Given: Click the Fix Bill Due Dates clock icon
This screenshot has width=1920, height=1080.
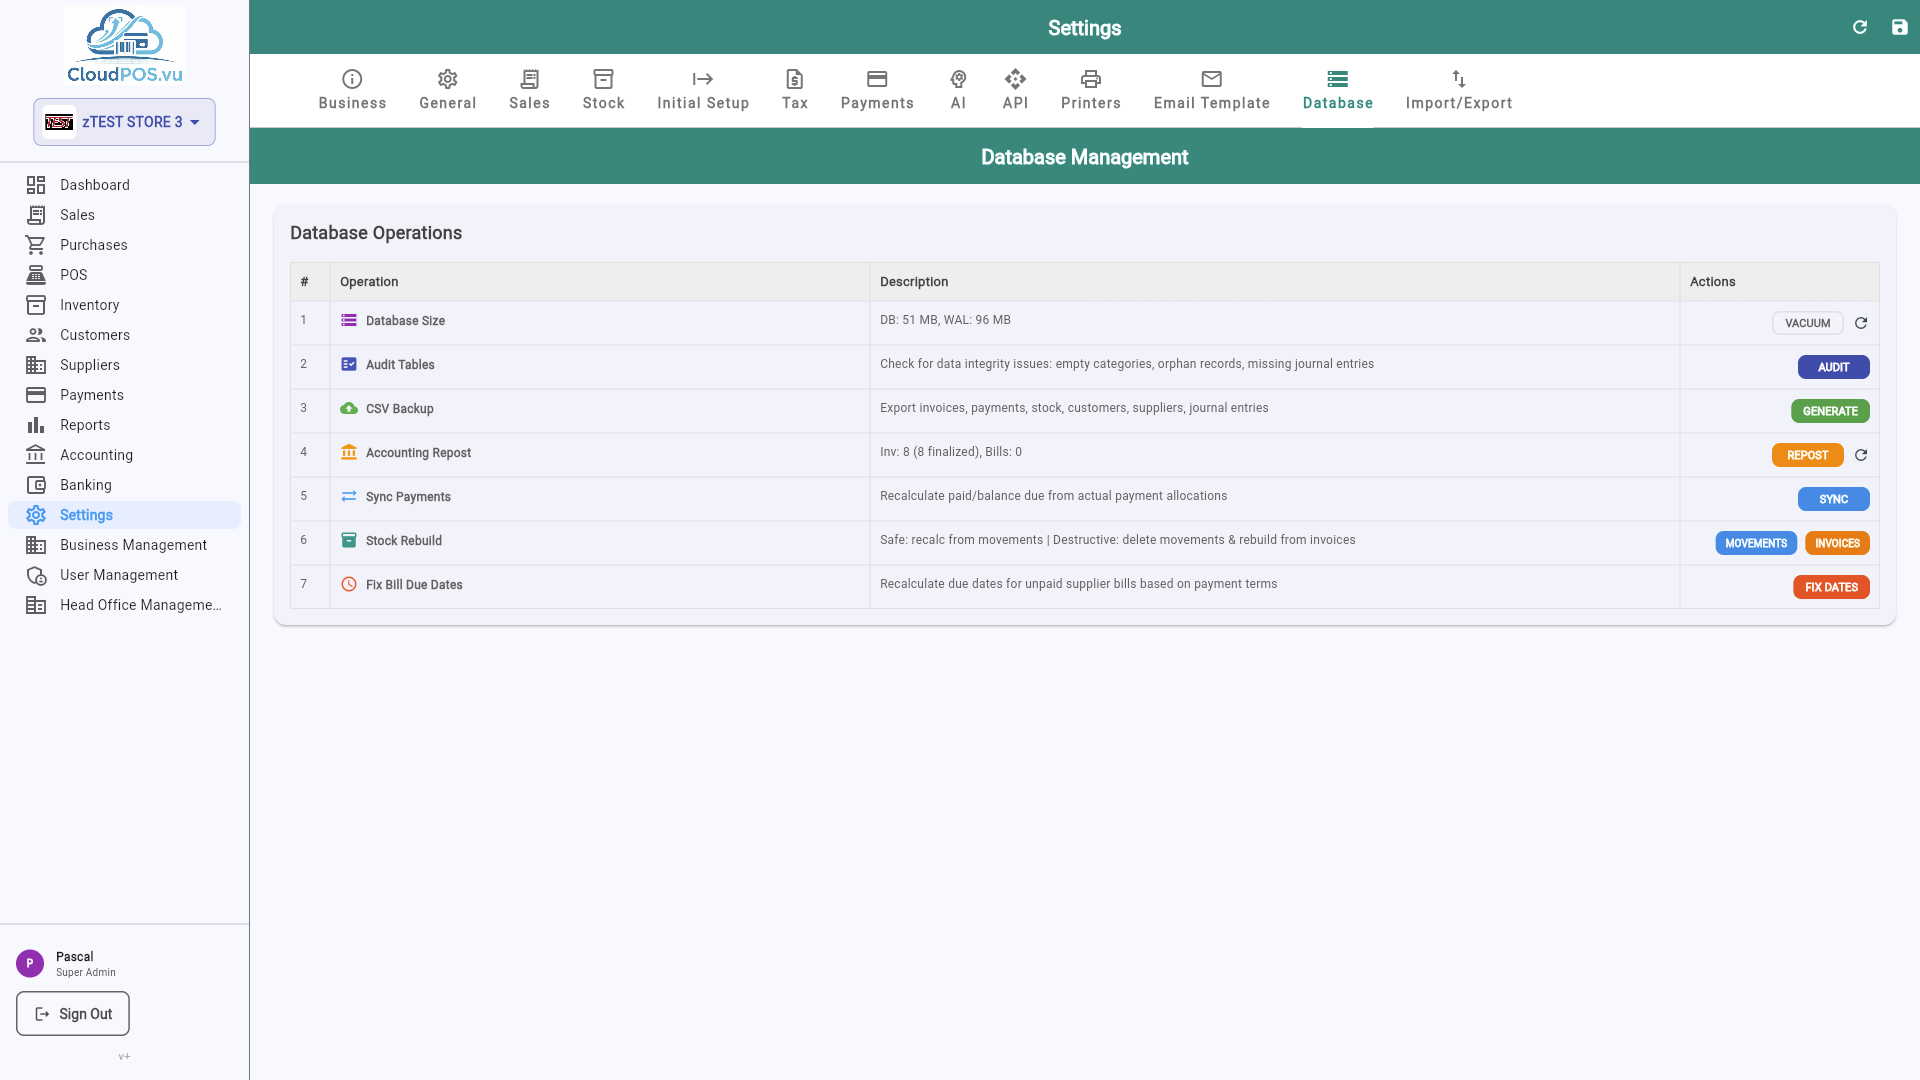Looking at the screenshot, I should 349,584.
